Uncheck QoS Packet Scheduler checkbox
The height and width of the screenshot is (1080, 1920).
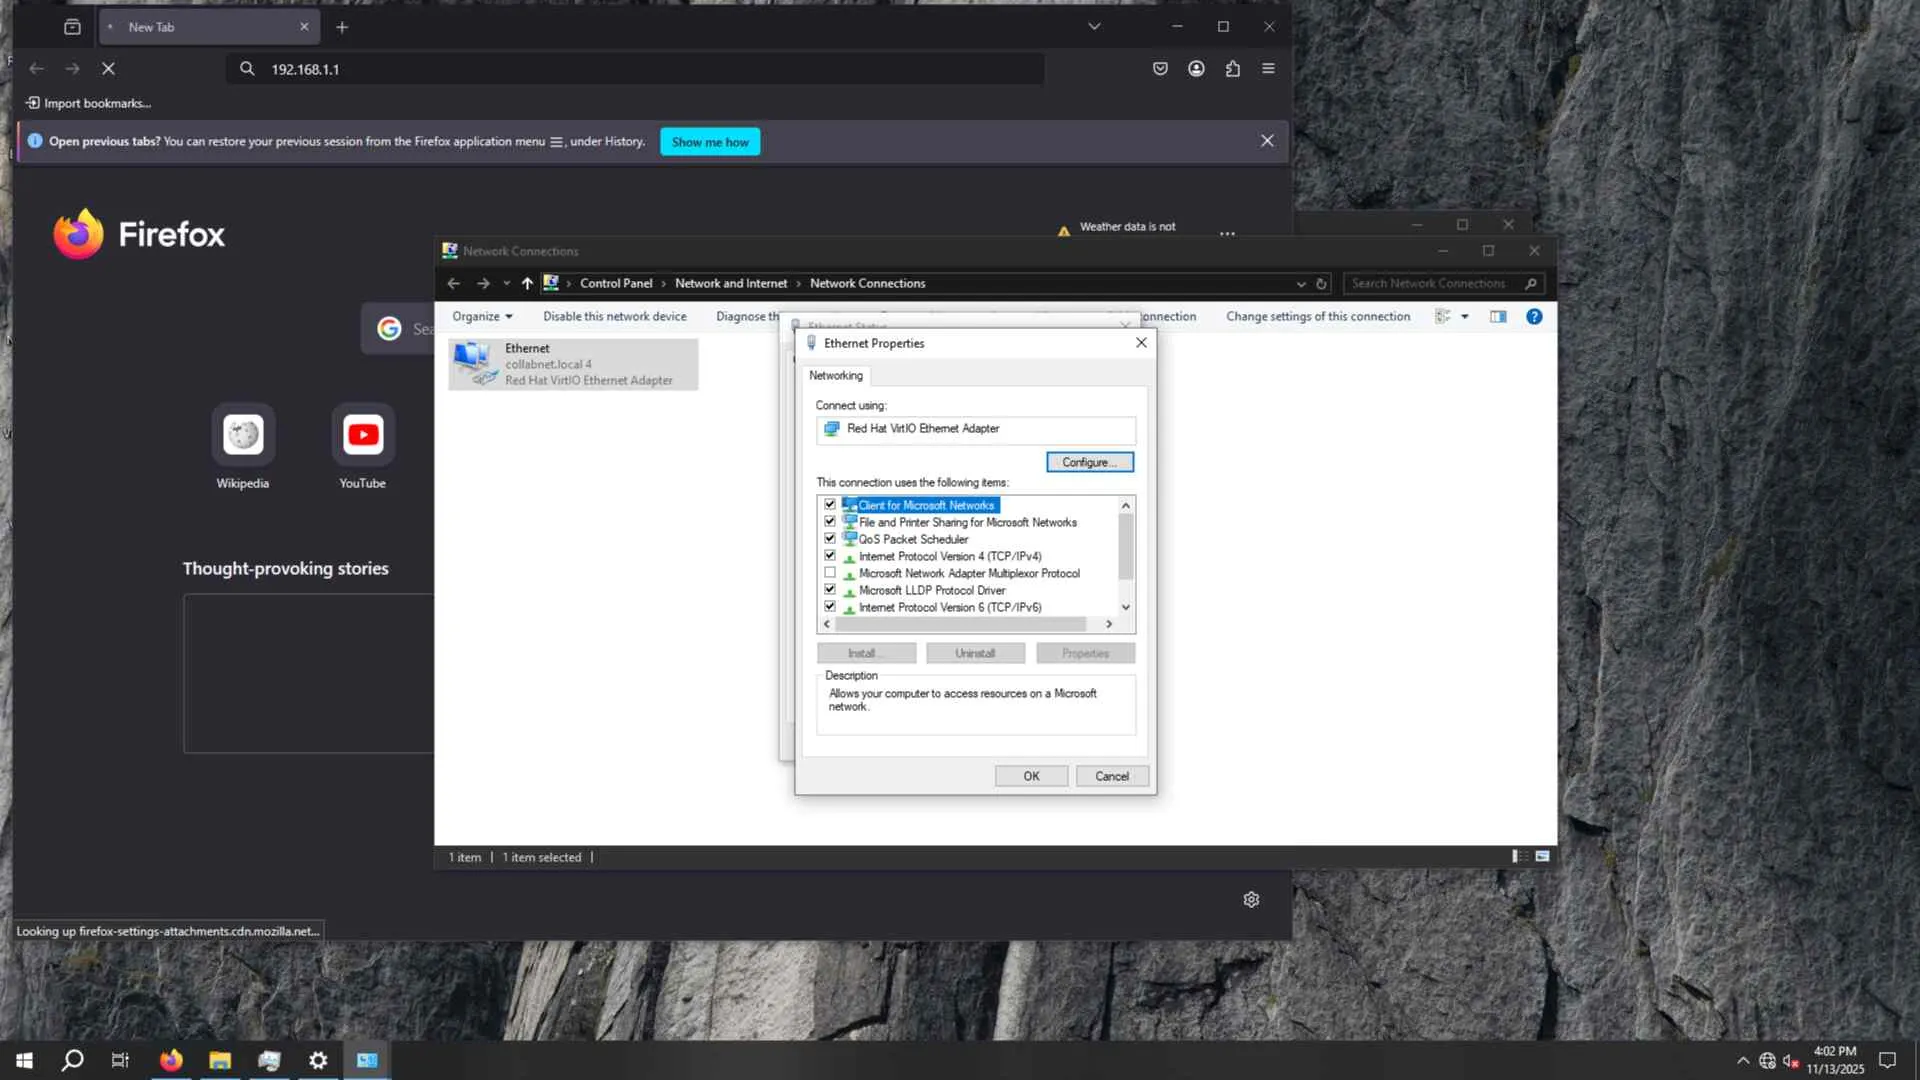click(830, 539)
